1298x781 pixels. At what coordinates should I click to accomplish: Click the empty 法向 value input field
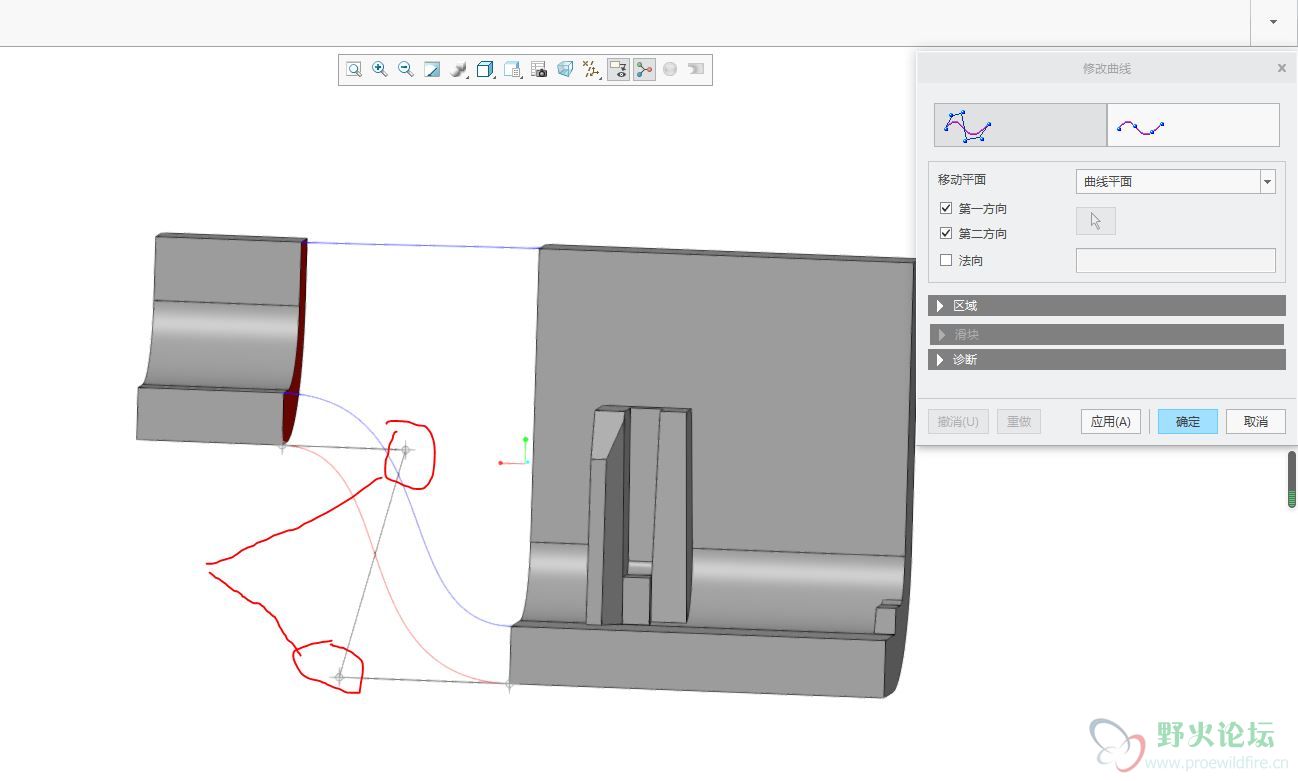(1175, 260)
